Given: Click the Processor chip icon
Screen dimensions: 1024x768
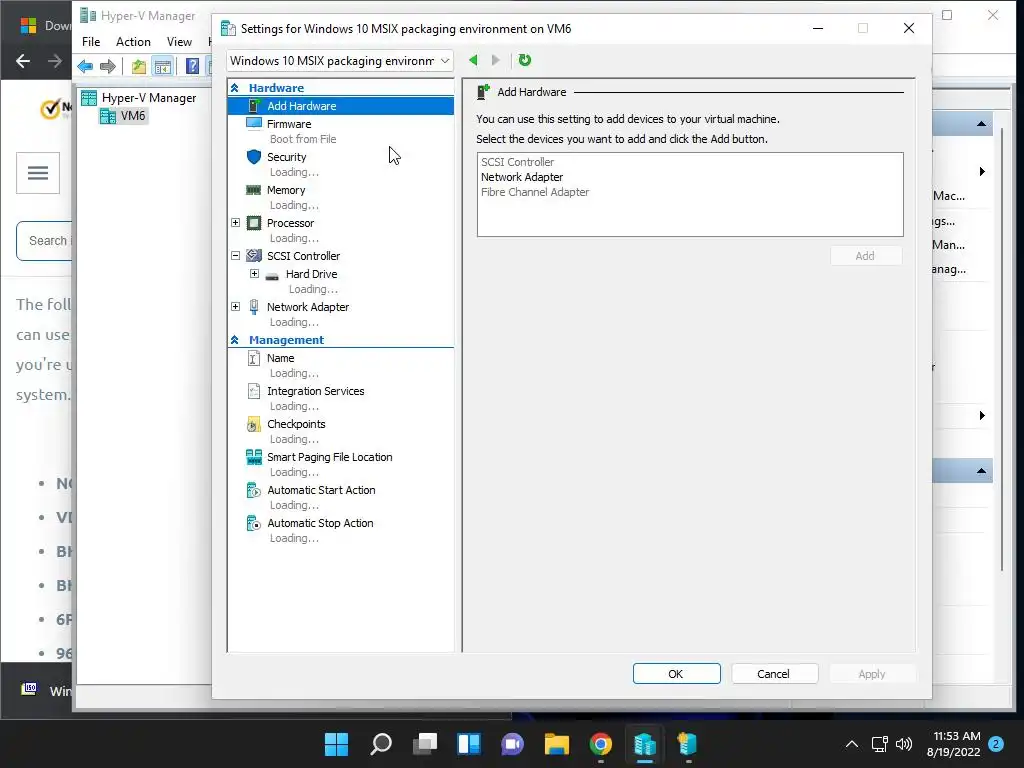Looking at the screenshot, I should click(x=254, y=223).
